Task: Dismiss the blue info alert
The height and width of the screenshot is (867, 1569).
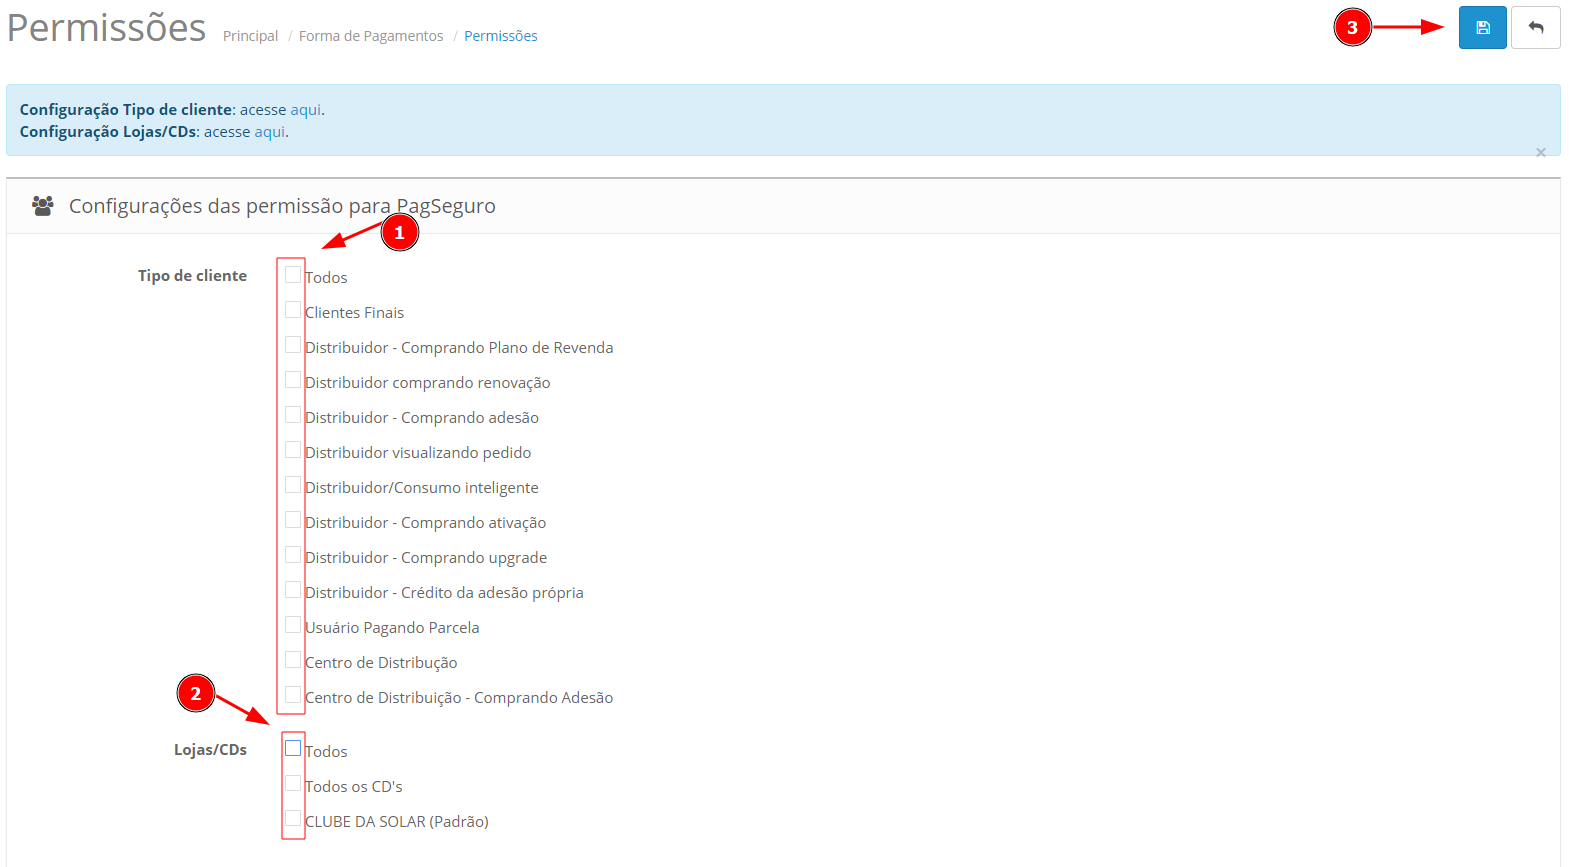Action: pyautogui.click(x=1540, y=152)
